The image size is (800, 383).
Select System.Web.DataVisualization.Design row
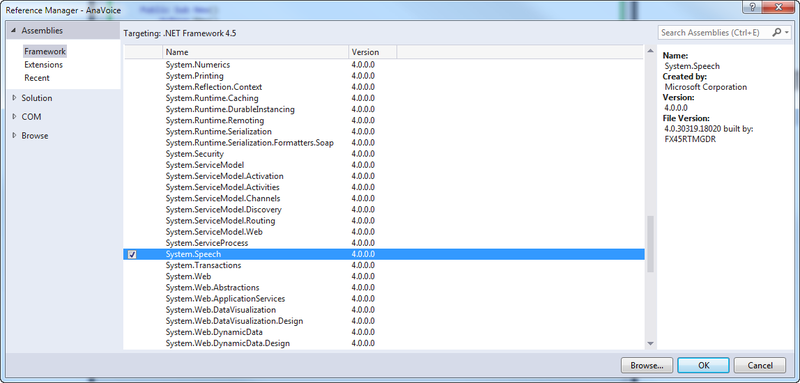[384, 321]
